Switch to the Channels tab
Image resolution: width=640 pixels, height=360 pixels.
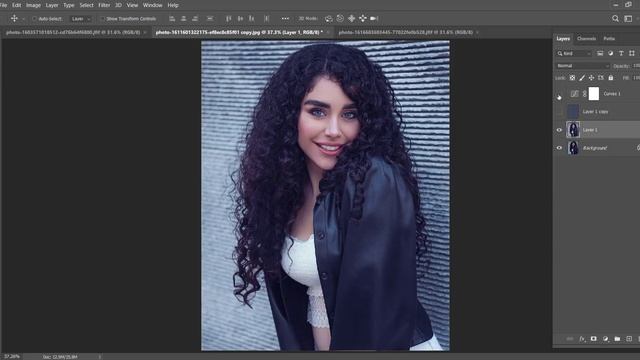pos(587,39)
